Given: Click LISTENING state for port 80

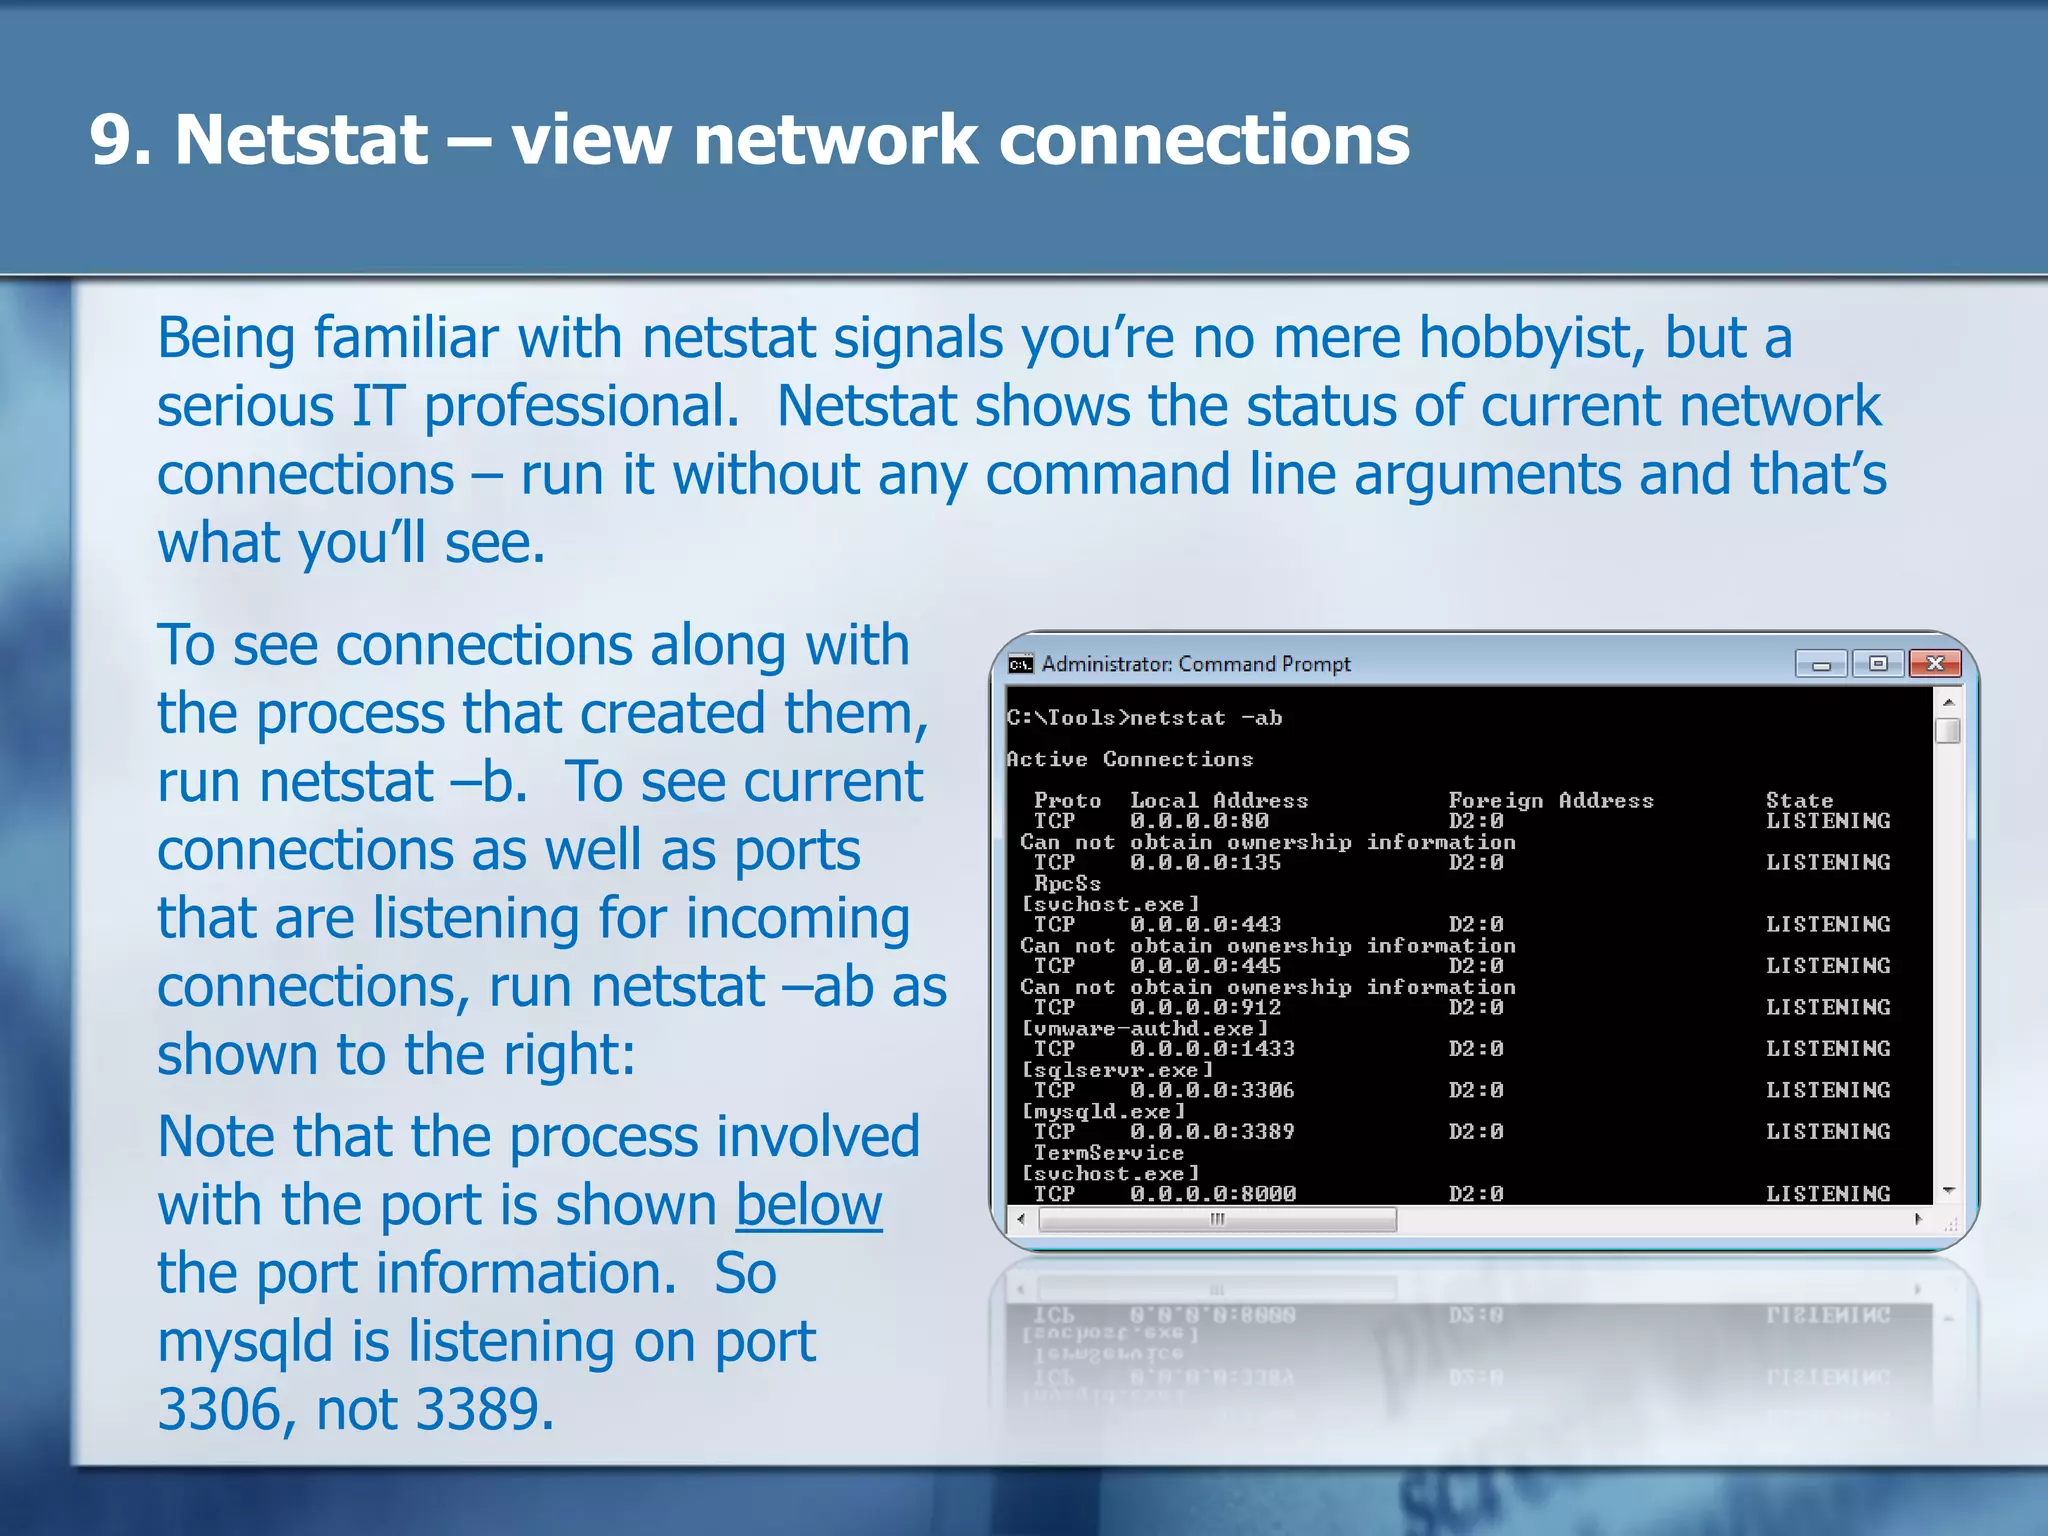Looking at the screenshot, I should point(1828,821).
